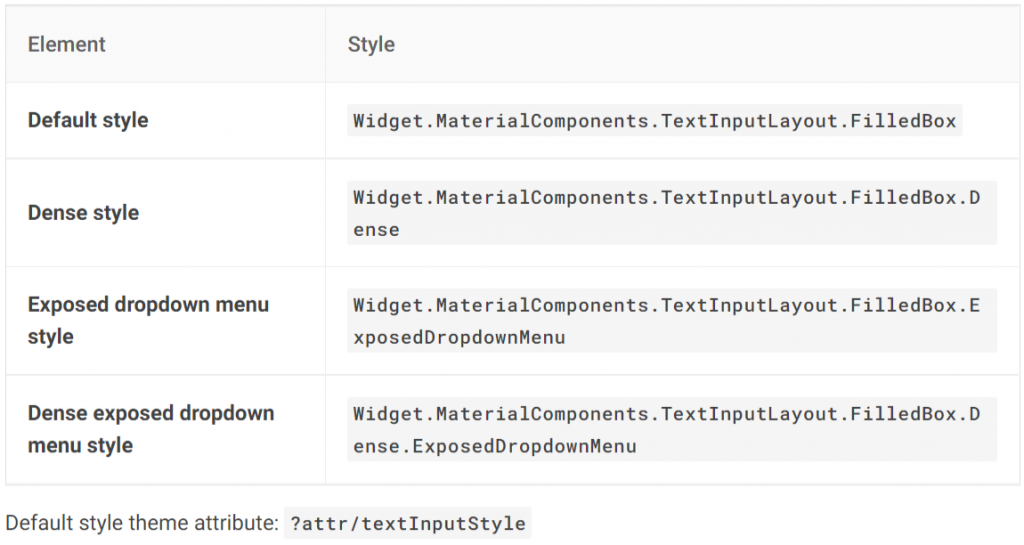Click the "Default style theme attribute:" text
This screenshot has height=545, width=1024.
point(142,523)
